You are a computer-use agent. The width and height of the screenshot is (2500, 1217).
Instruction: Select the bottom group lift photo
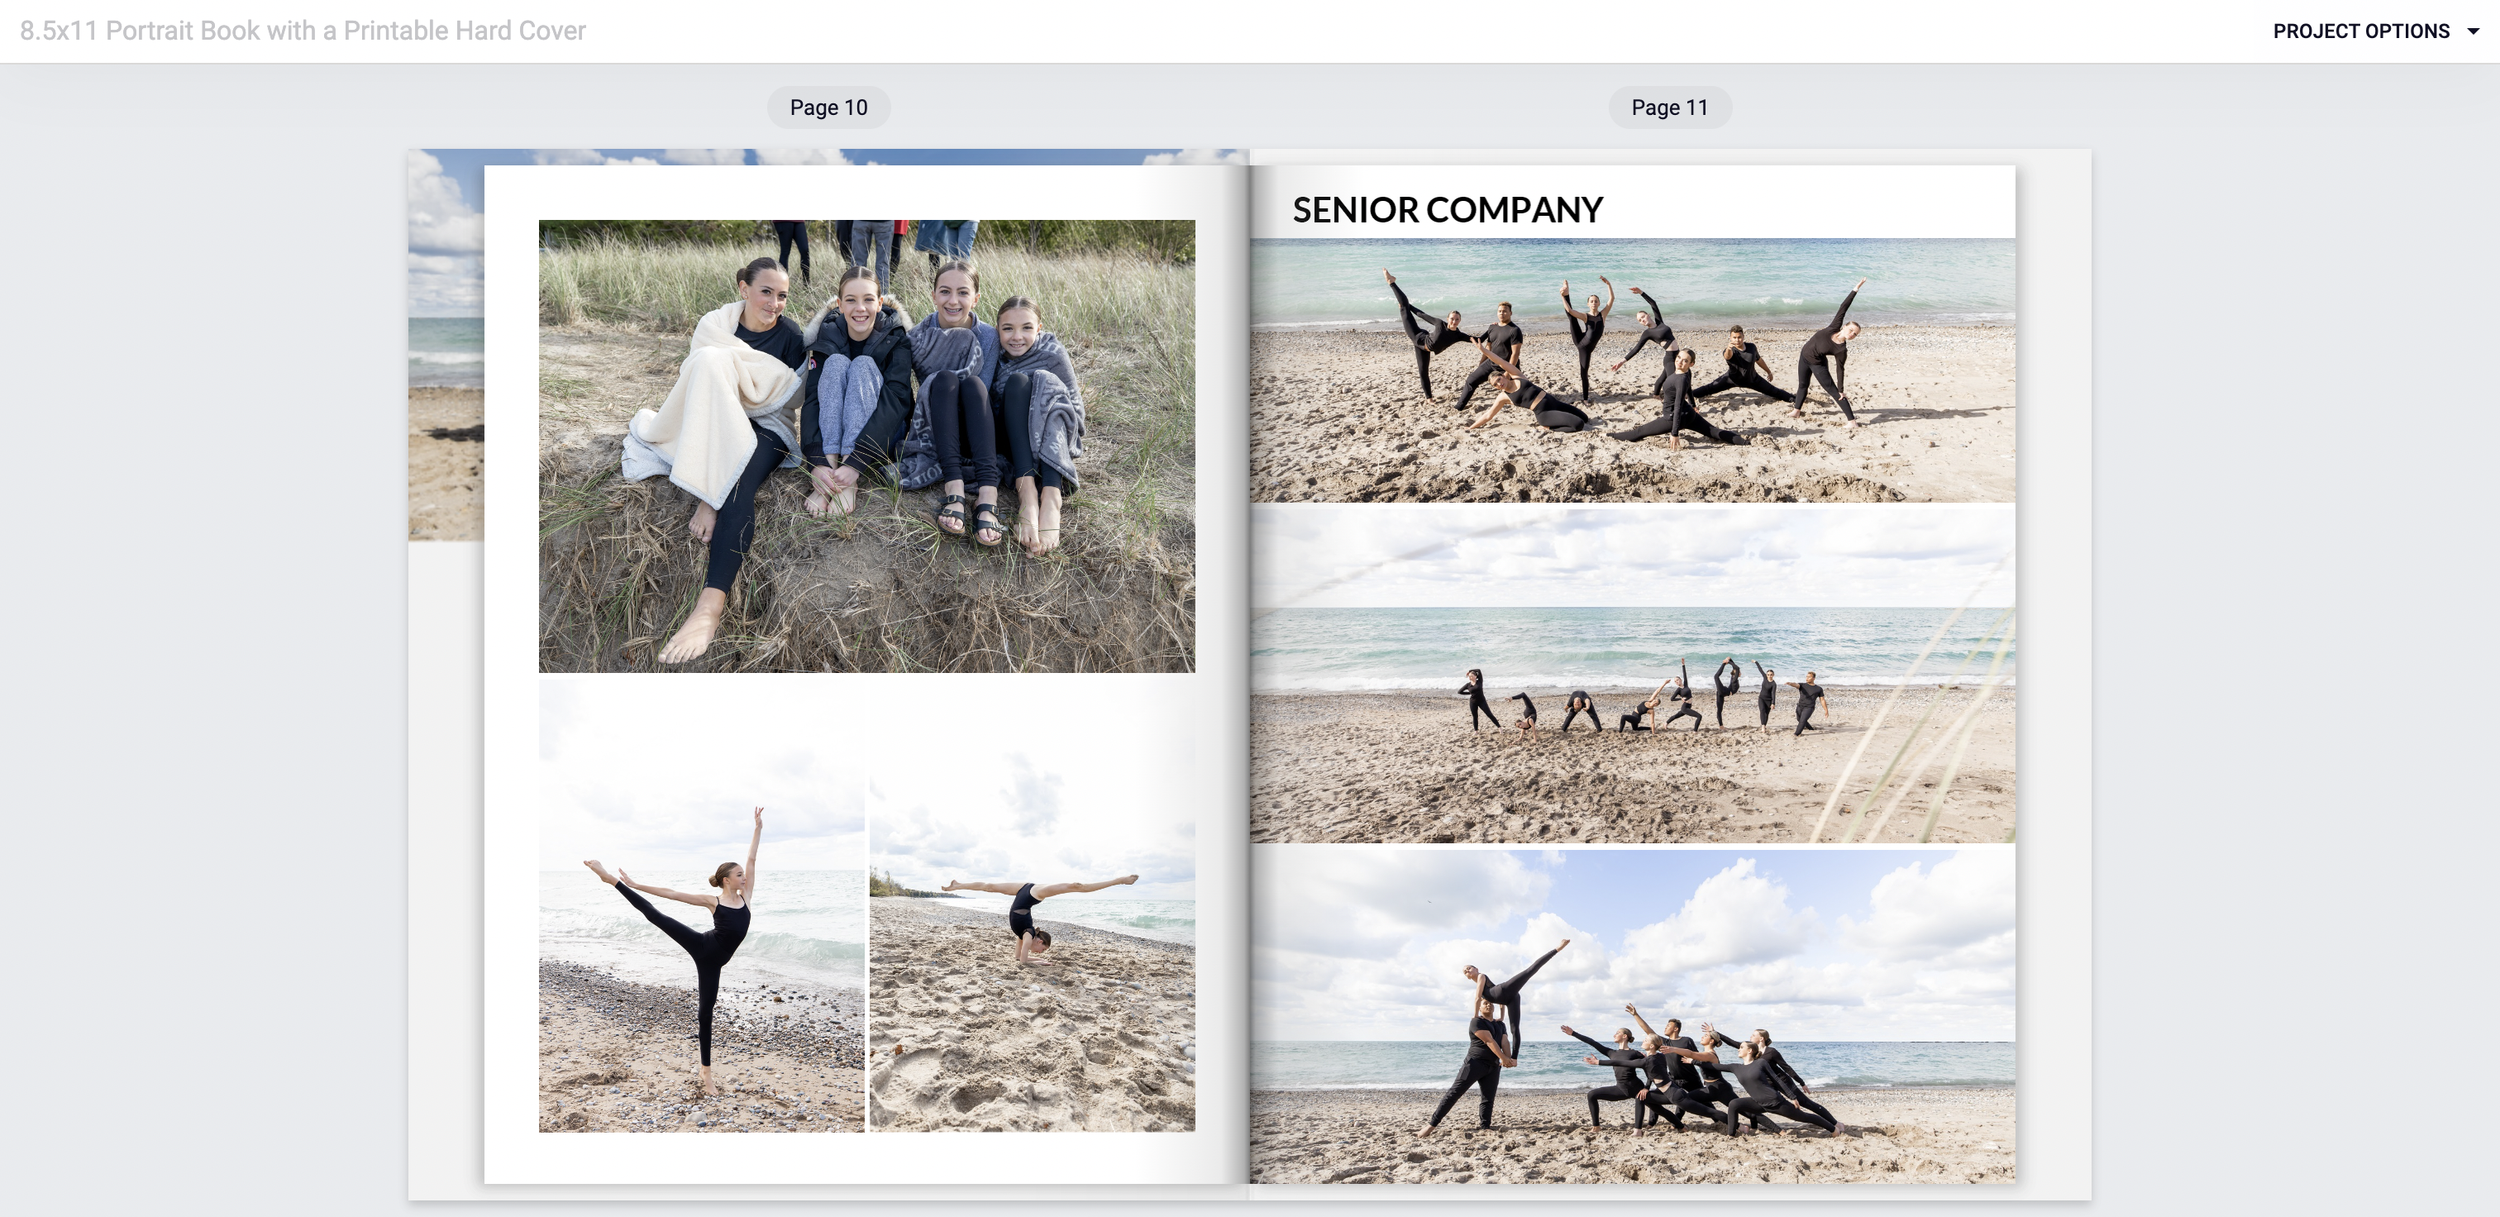1632,1015
